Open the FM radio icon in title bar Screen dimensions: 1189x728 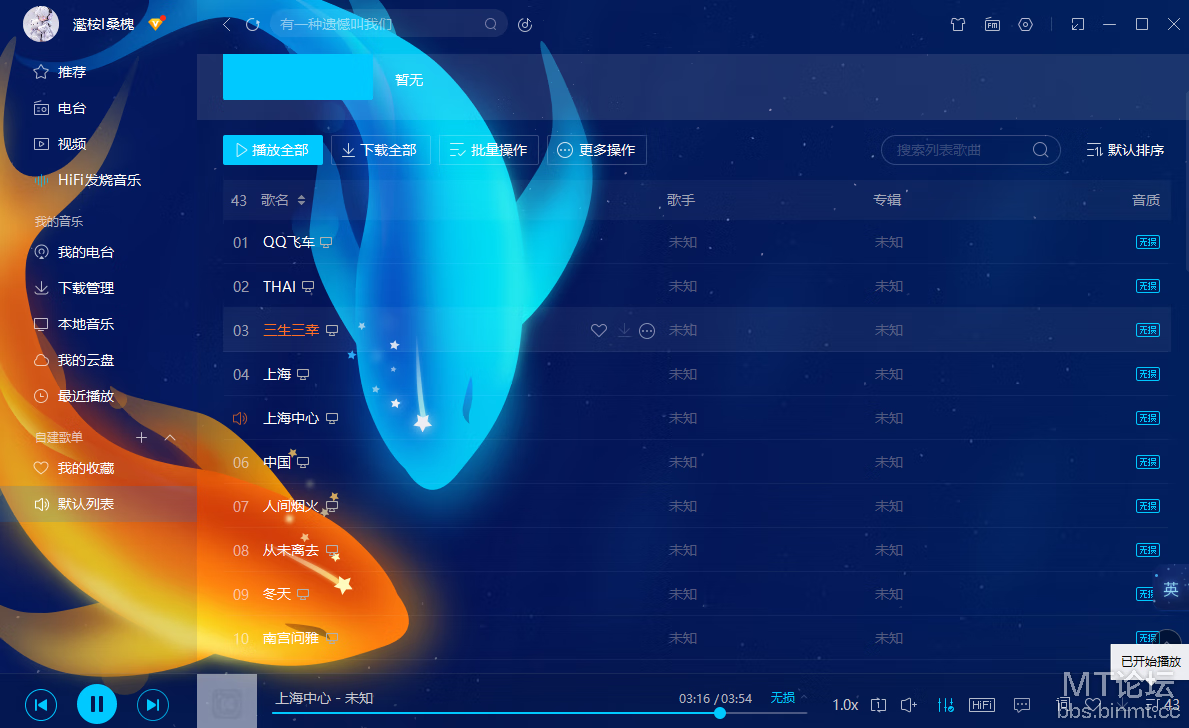(992, 24)
